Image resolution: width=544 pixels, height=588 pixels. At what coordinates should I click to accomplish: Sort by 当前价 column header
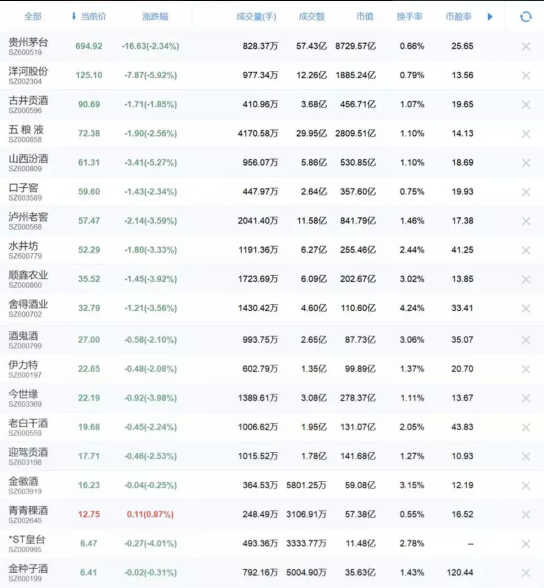[x=89, y=16]
